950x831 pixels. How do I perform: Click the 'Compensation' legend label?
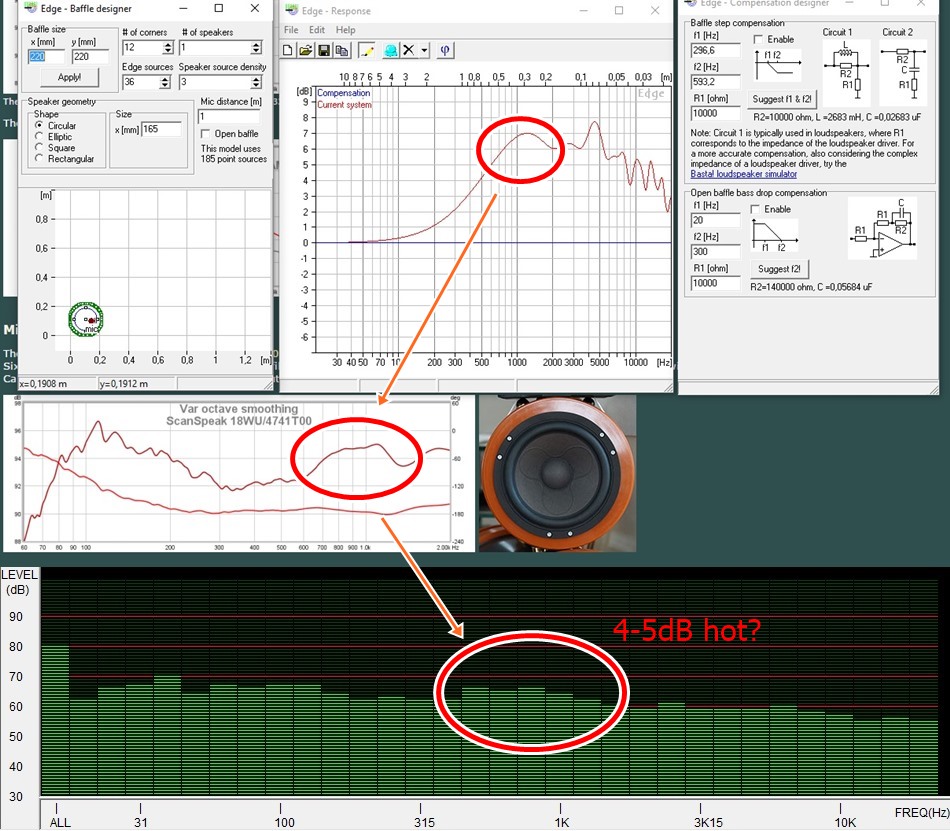(x=344, y=93)
